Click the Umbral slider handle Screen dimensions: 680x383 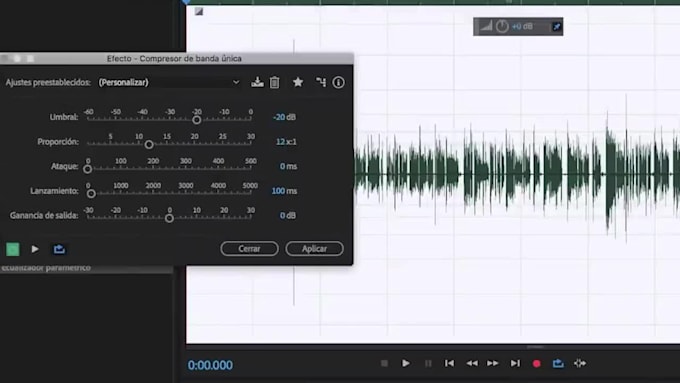pos(196,120)
